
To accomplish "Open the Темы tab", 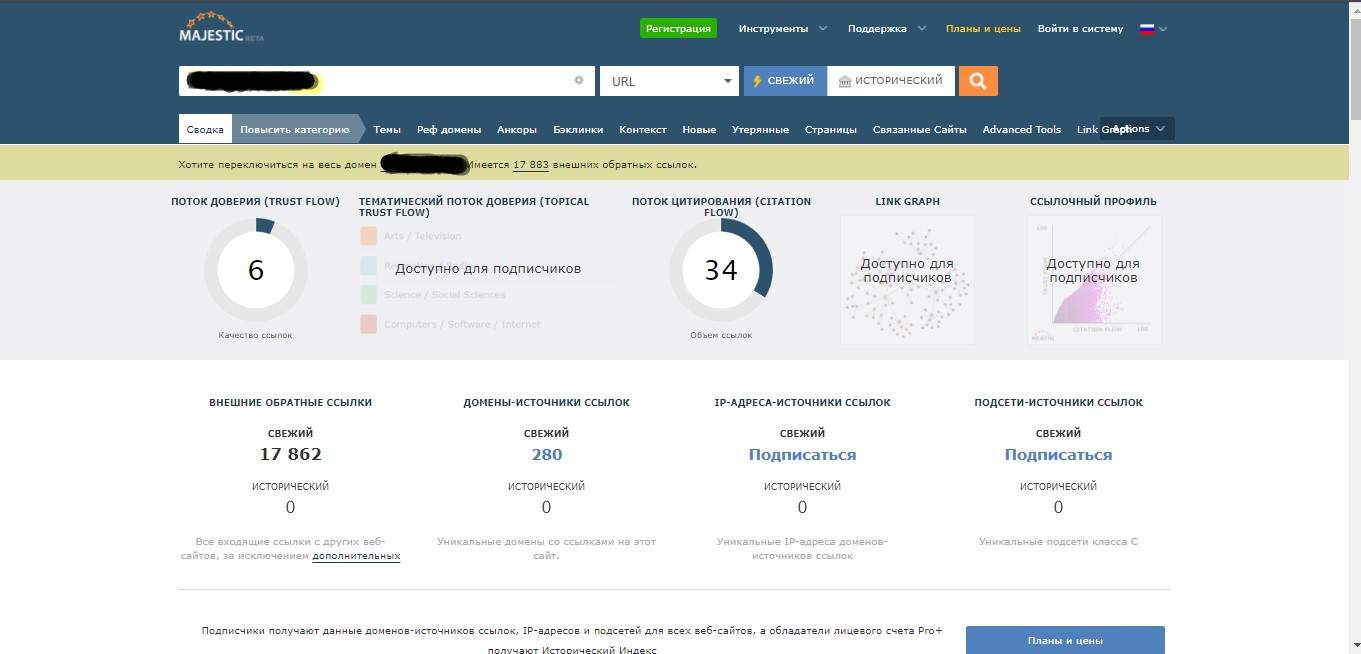I will (387, 130).
